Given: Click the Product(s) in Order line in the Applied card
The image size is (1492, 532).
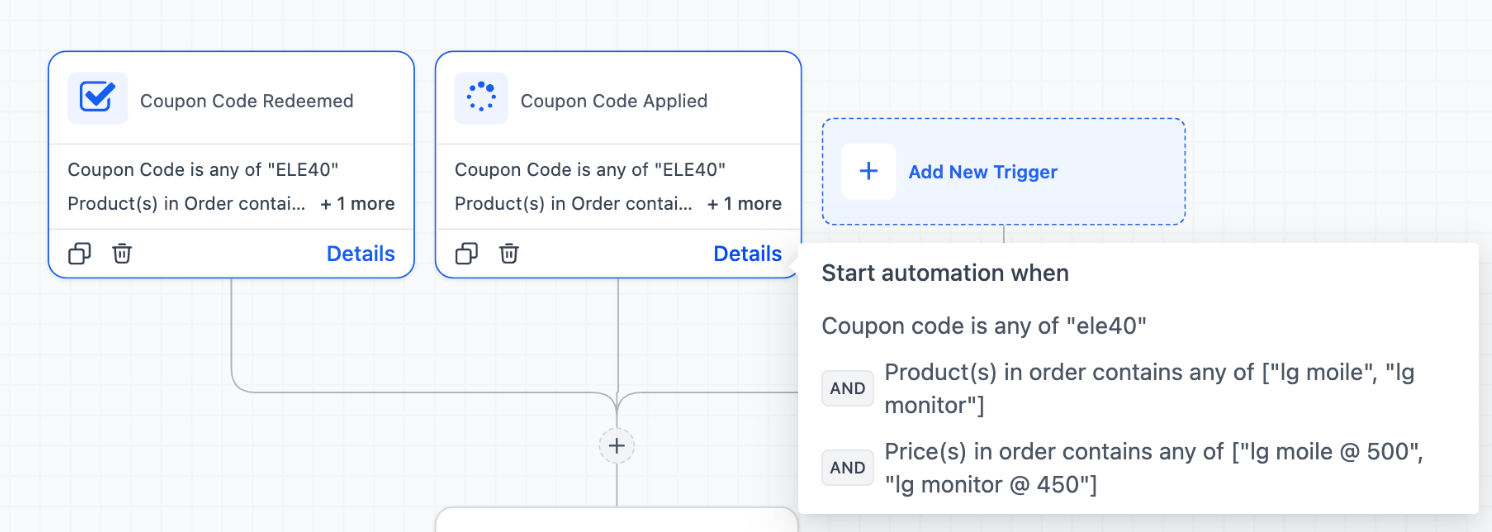Looking at the screenshot, I should [573, 204].
